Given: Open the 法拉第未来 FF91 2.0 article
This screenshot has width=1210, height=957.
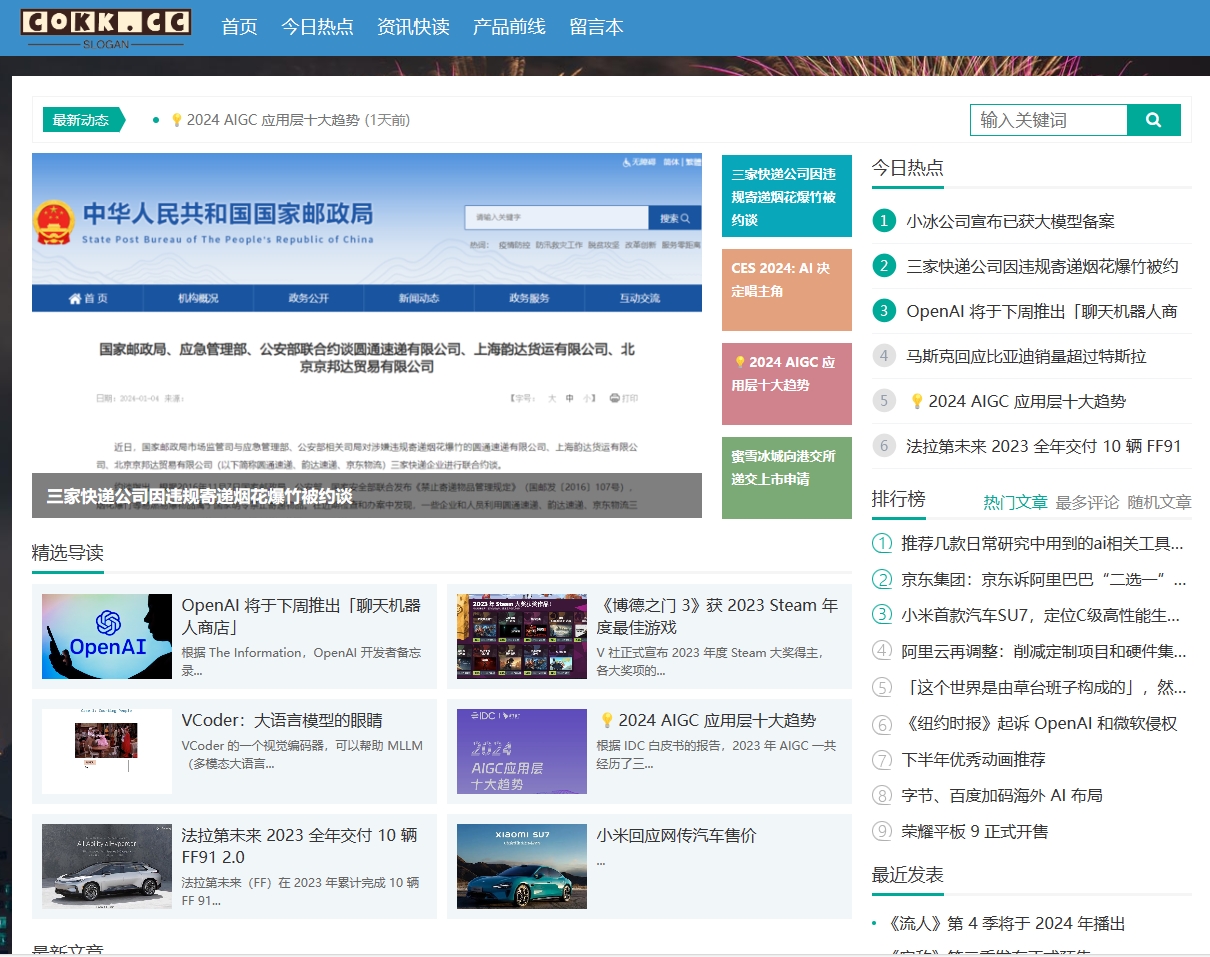Looking at the screenshot, I should pos(299,846).
